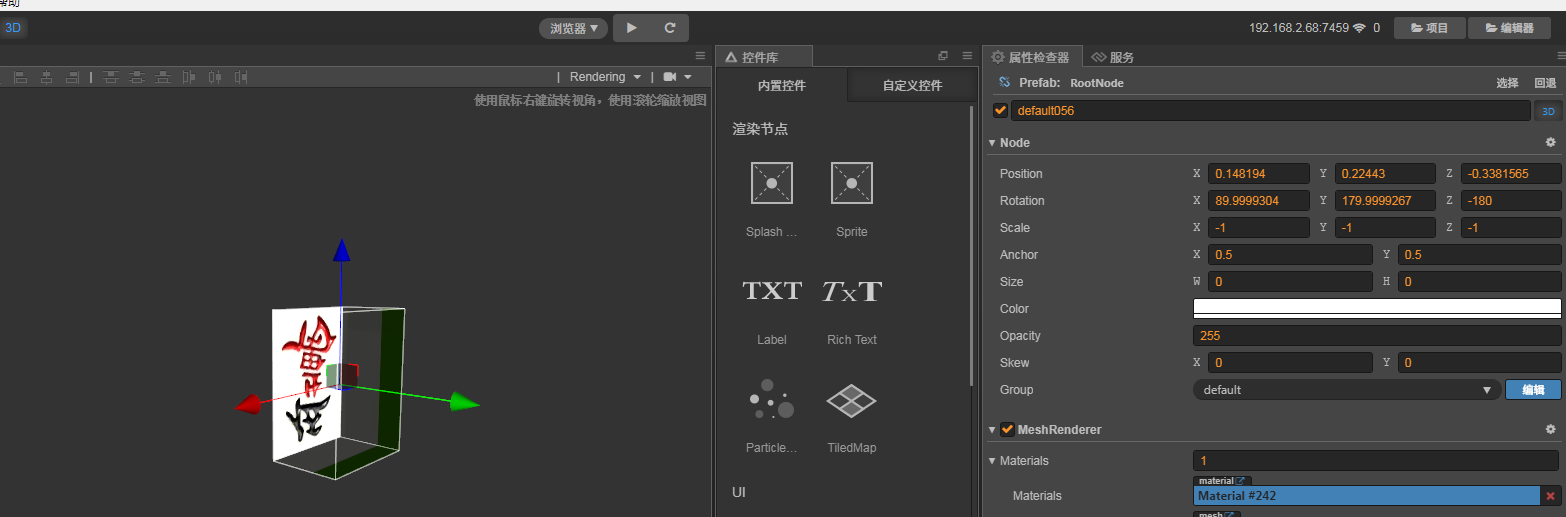Click the Opacity field showing 255
Image resolution: width=1566 pixels, height=517 pixels.
coord(1377,336)
